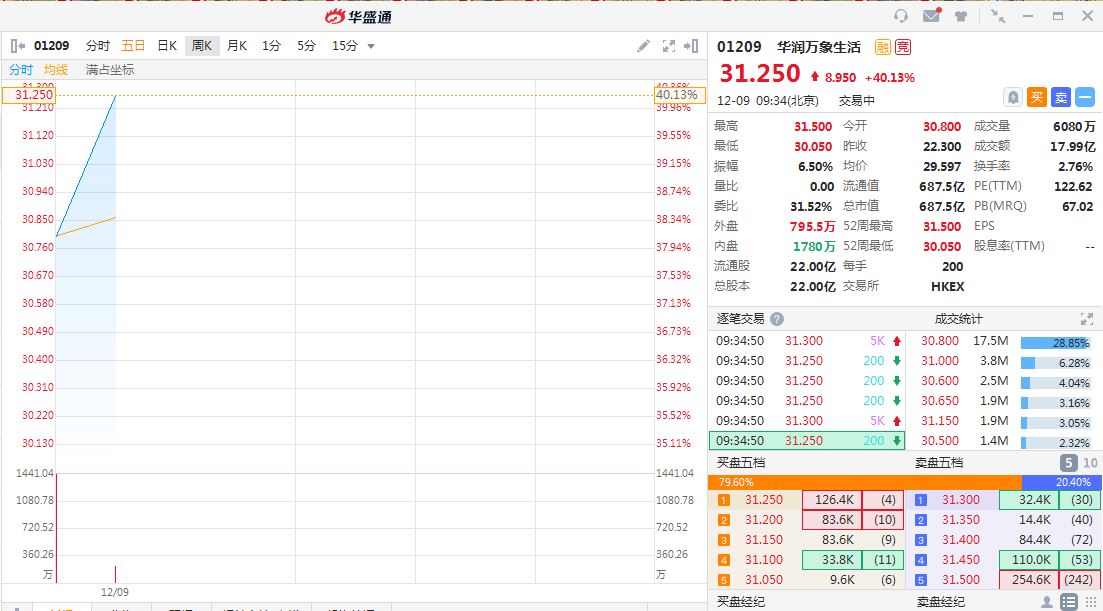
Task: Select broker list view icon
Action: 1069,602
